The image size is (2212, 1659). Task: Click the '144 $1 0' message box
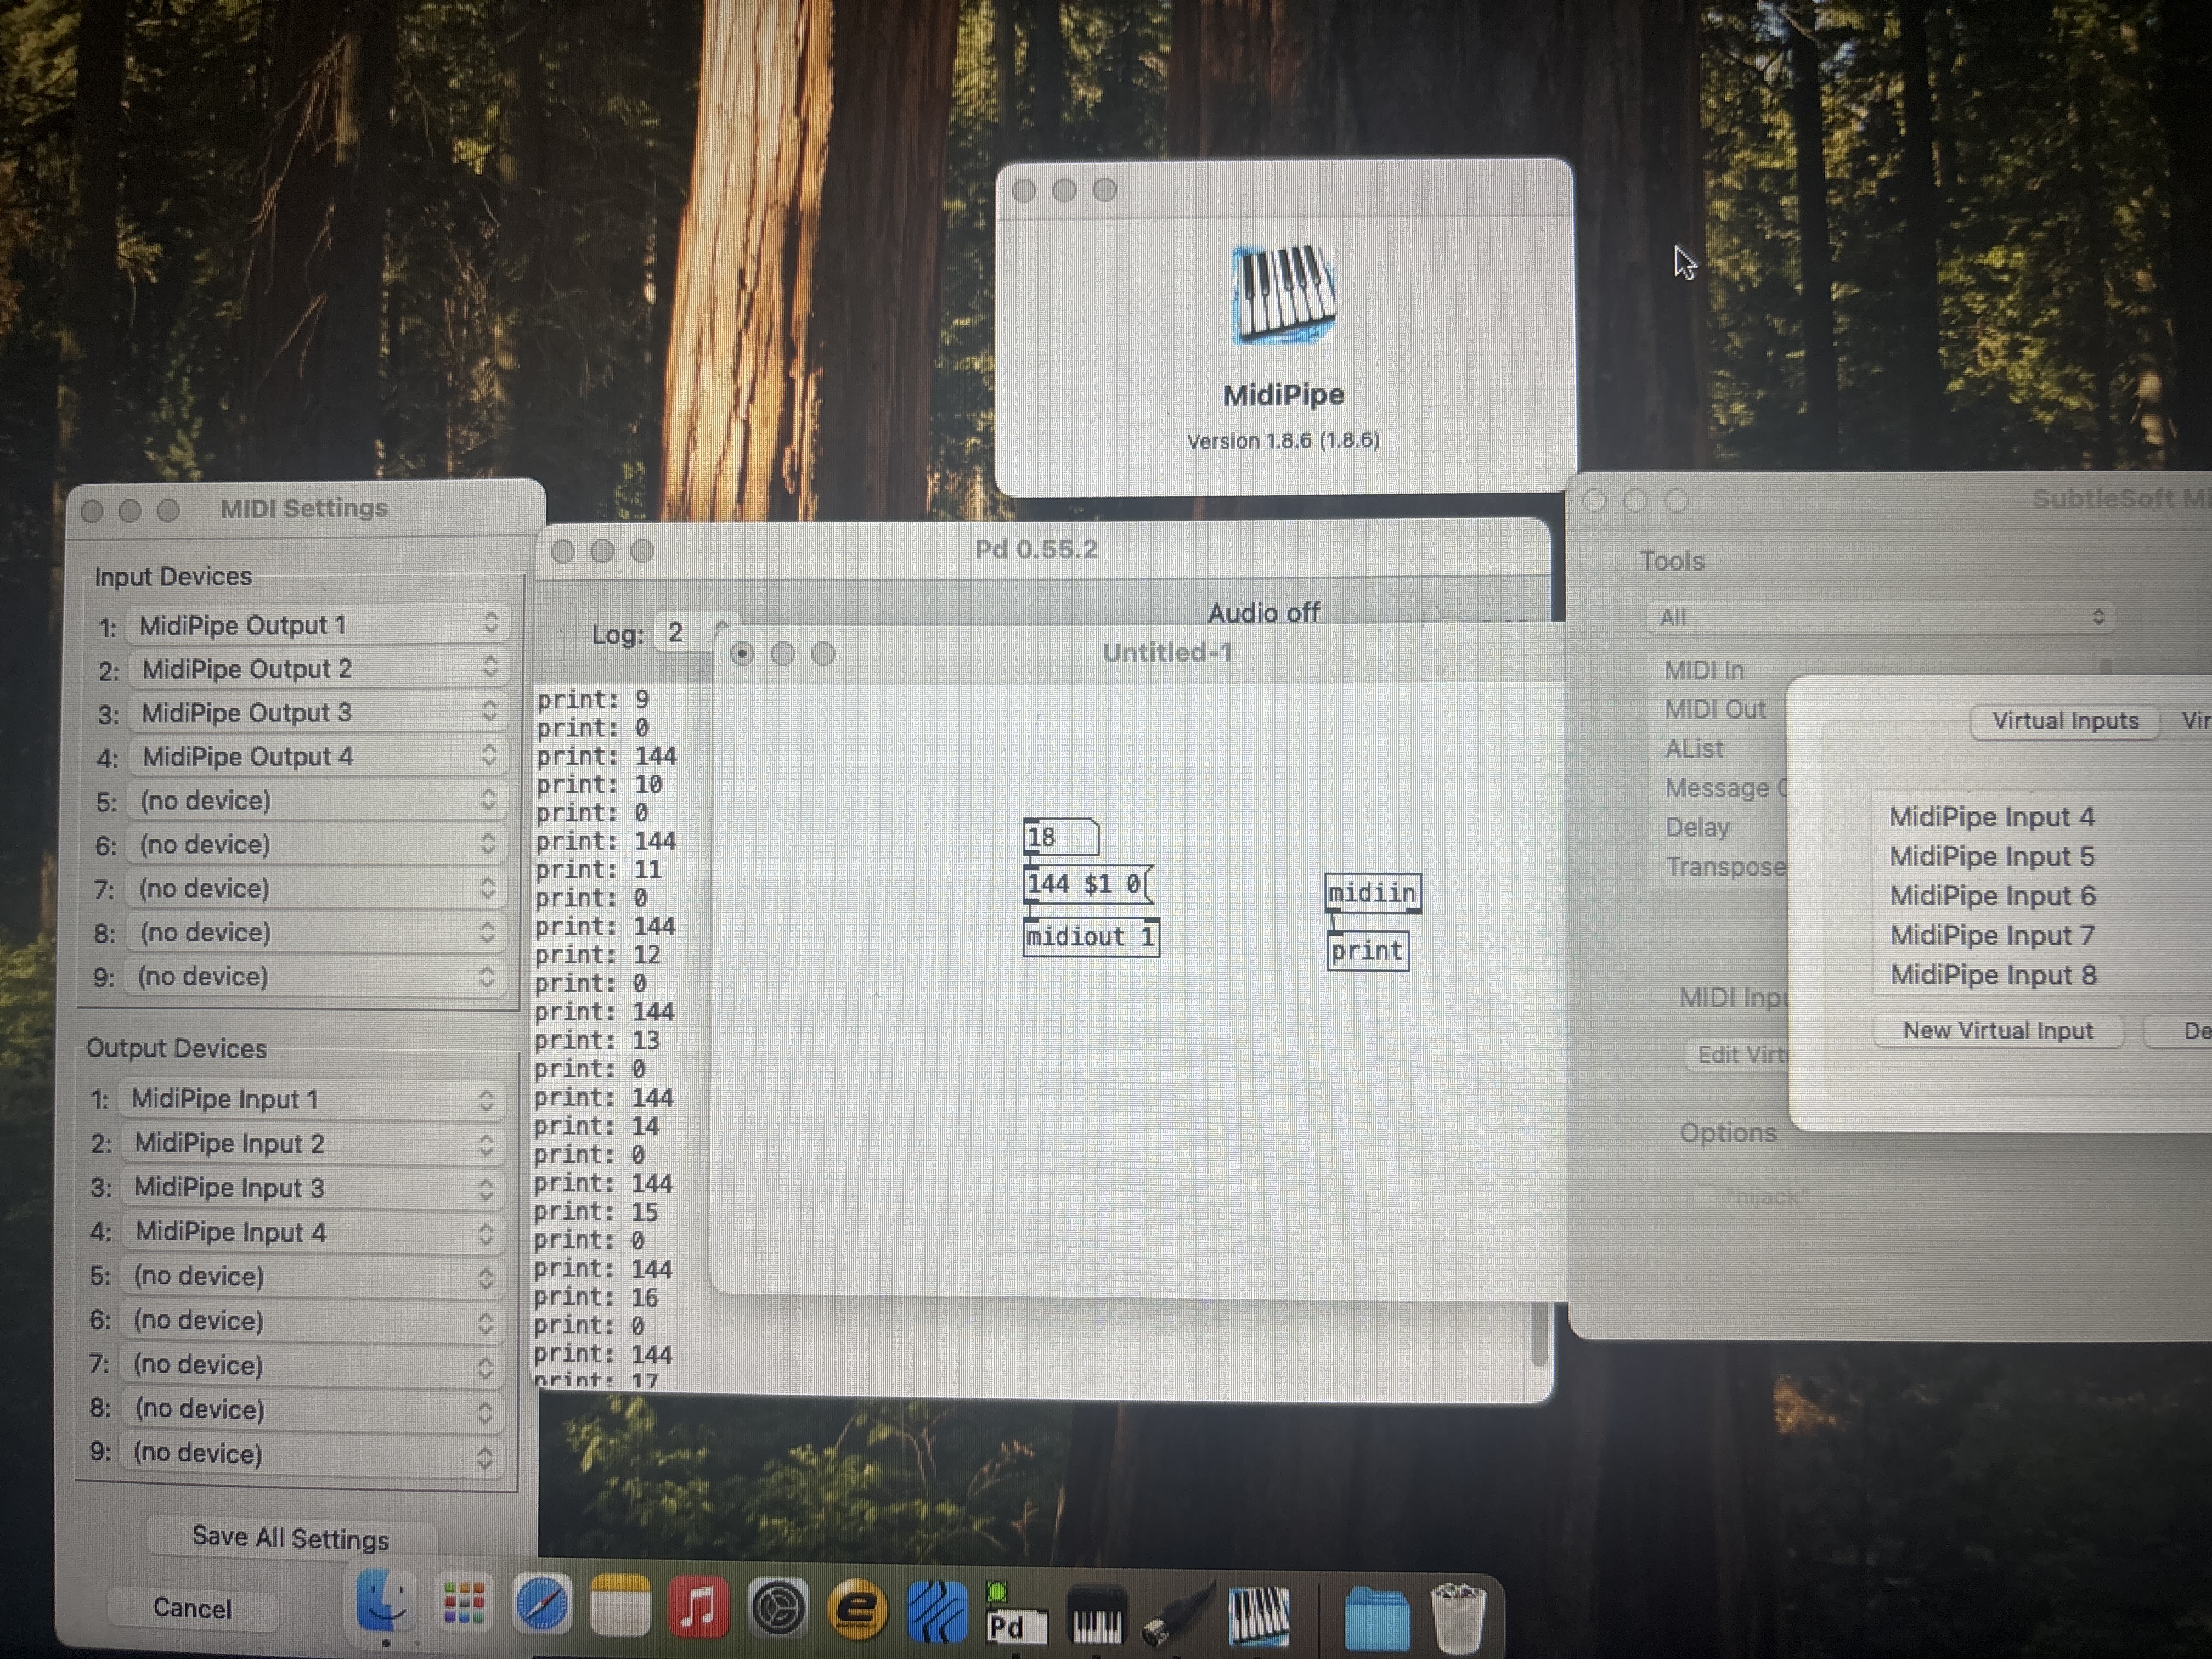(x=1088, y=884)
